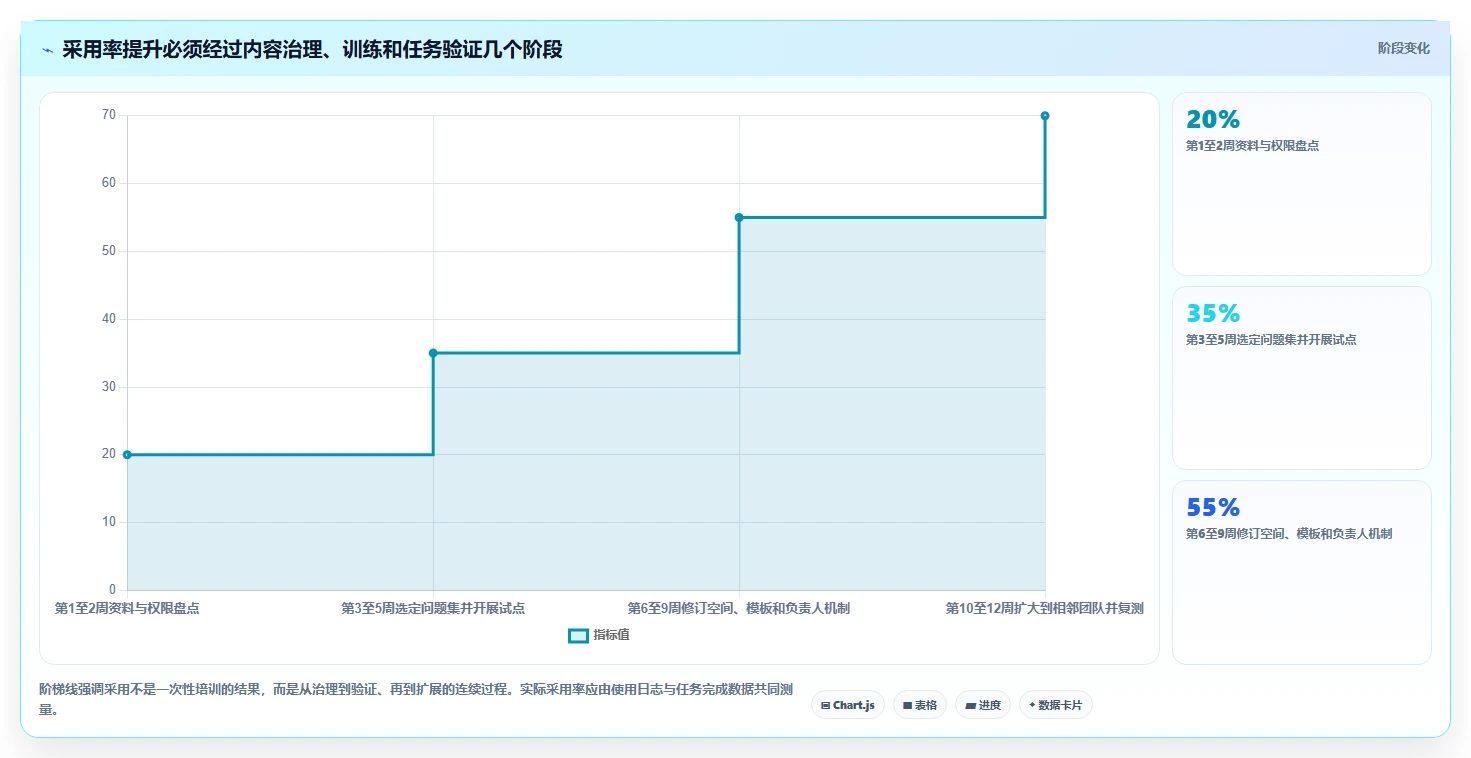Viewport: 1471px width, 758px height.
Task: Click the 数据卡片 tag chip
Action: pos(1055,705)
